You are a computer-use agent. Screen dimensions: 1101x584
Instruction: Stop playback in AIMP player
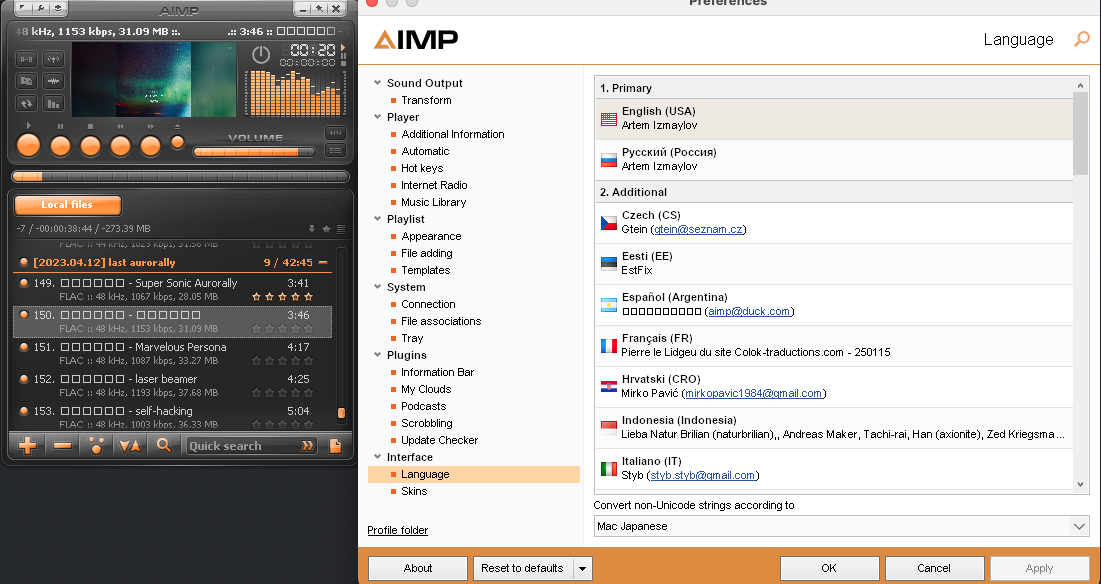pyautogui.click(x=91, y=145)
